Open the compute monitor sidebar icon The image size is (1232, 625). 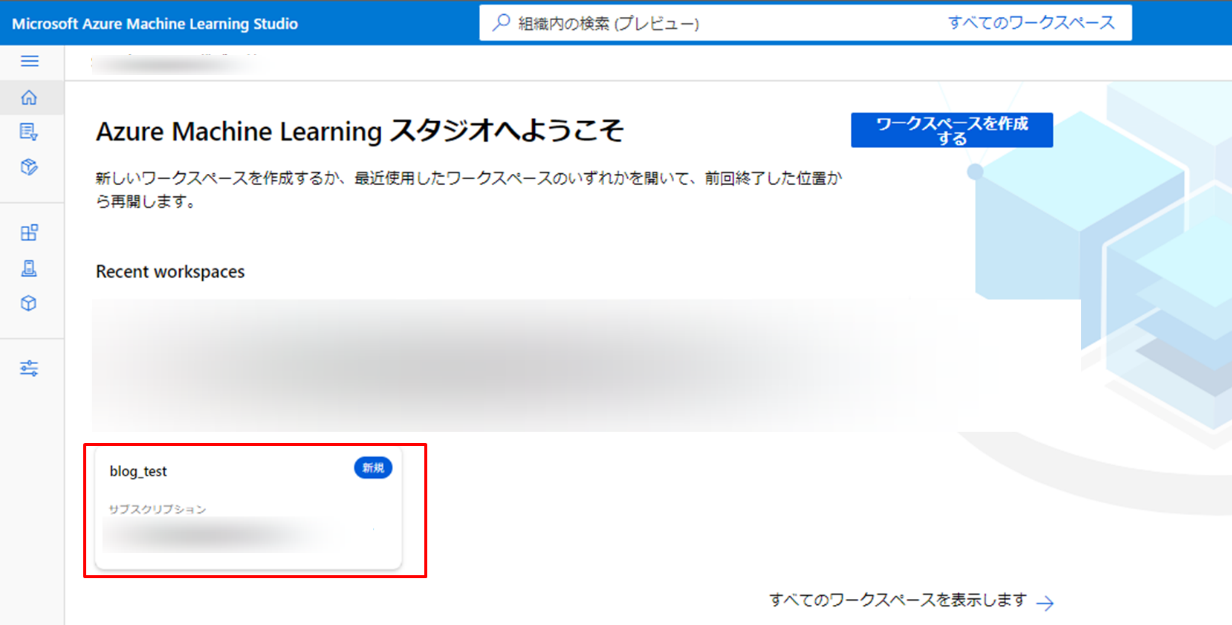point(29,268)
